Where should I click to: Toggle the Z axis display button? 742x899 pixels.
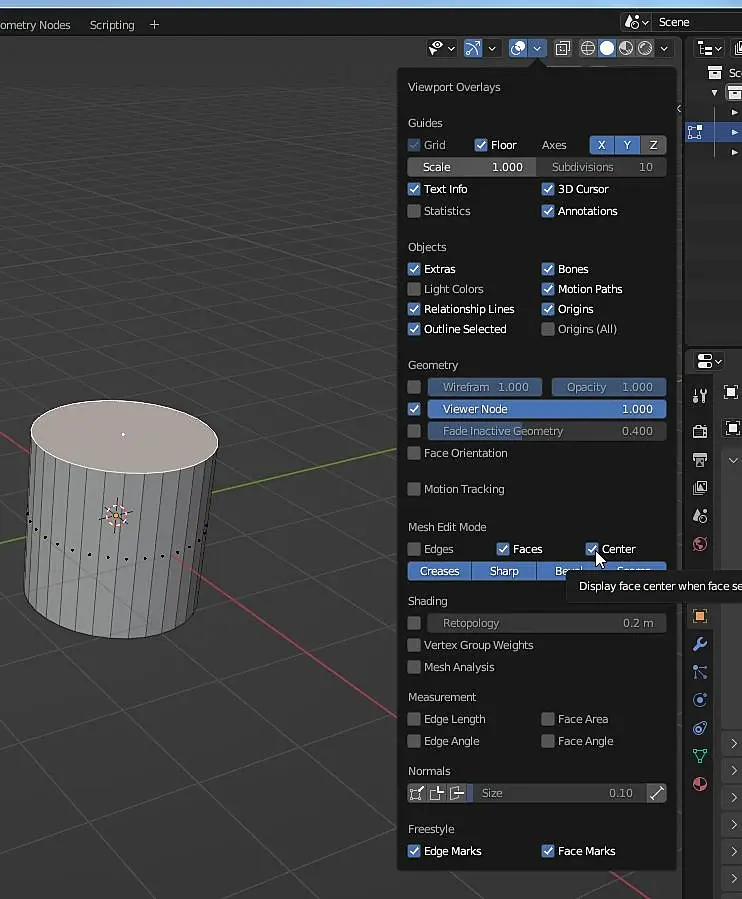click(653, 145)
